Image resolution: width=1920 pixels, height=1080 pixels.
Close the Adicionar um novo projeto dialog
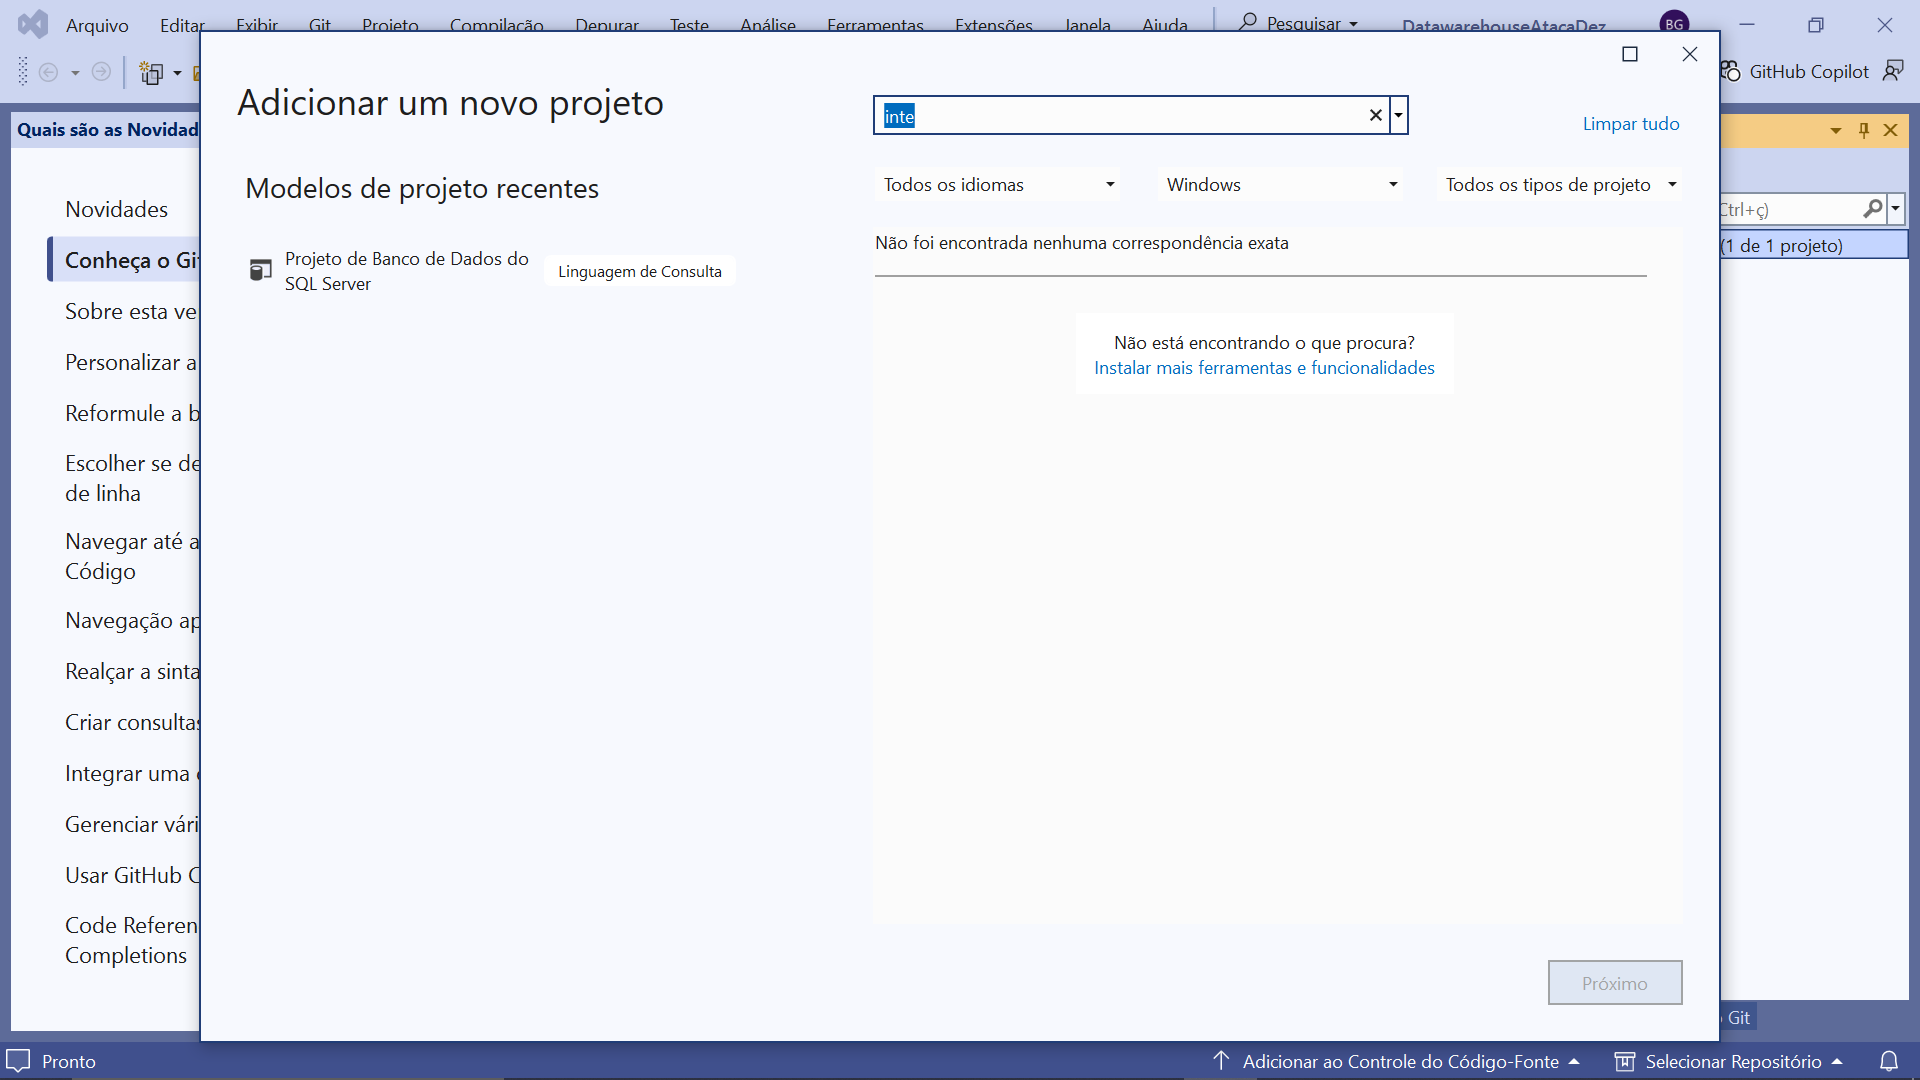click(1690, 54)
